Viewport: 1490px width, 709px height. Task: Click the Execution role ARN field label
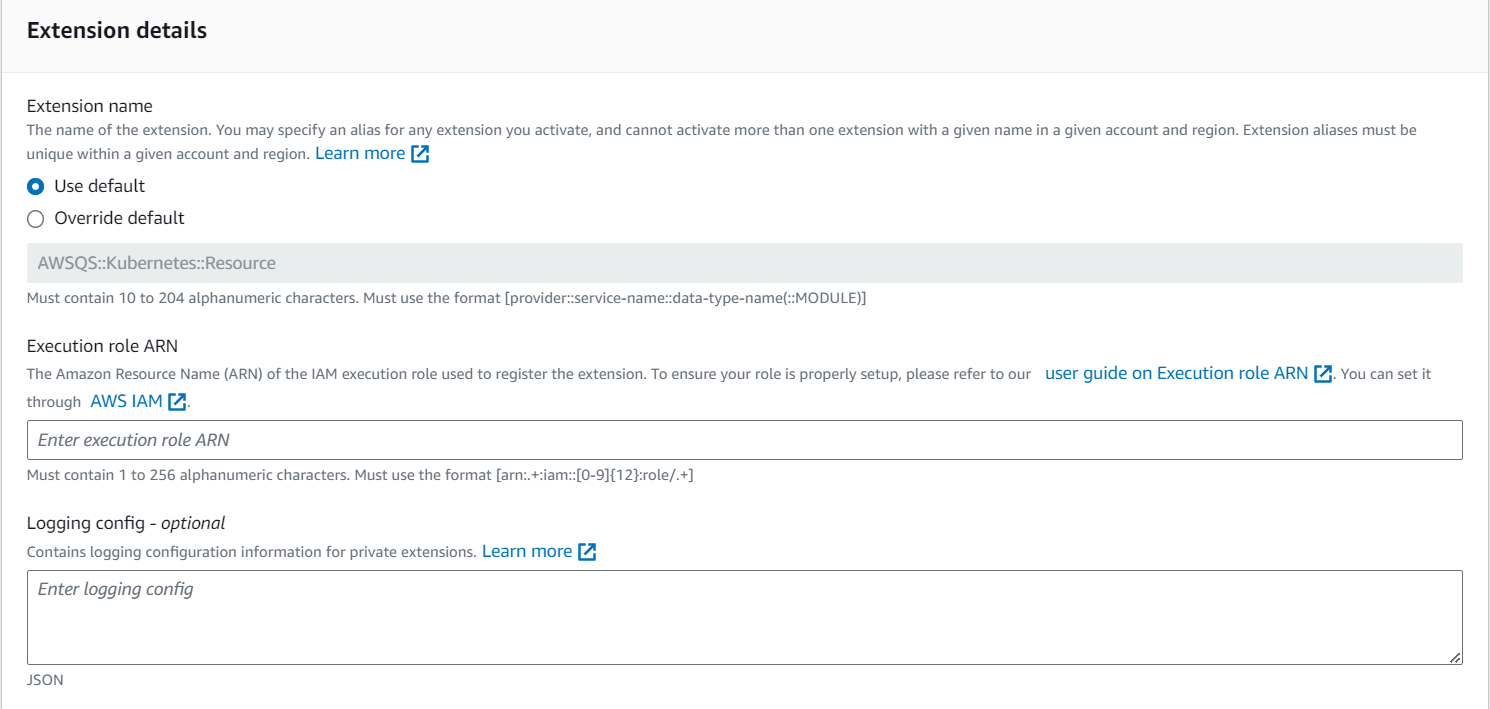coord(102,346)
